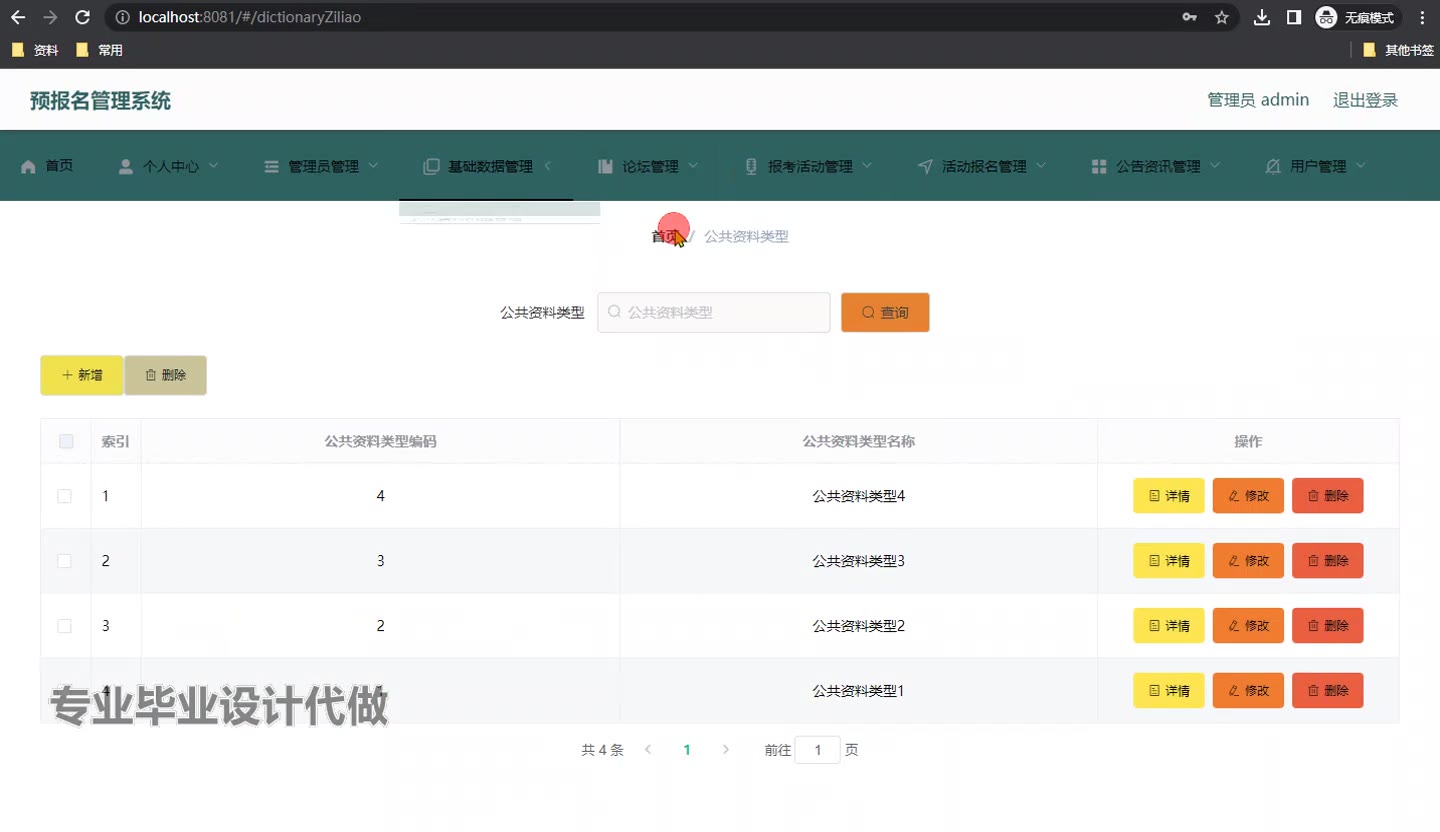This screenshot has height=832, width=1440.
Task: Tick the select-all checkbox in table header
Action: (66, 441)
